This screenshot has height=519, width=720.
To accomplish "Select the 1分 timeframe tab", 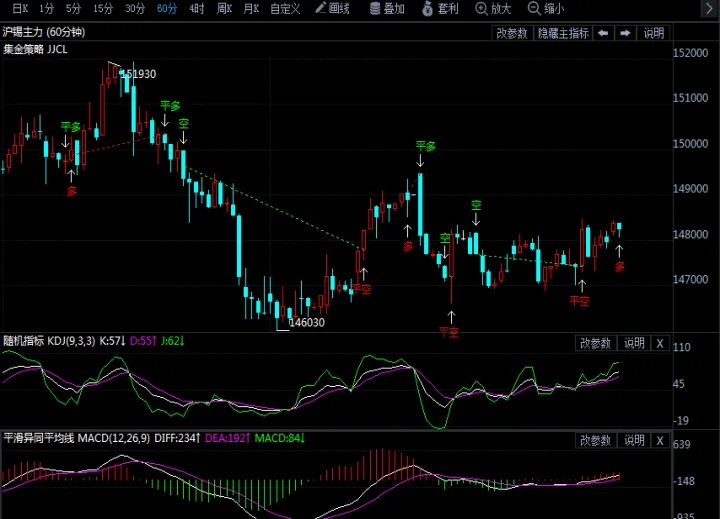I will [46, 8].
